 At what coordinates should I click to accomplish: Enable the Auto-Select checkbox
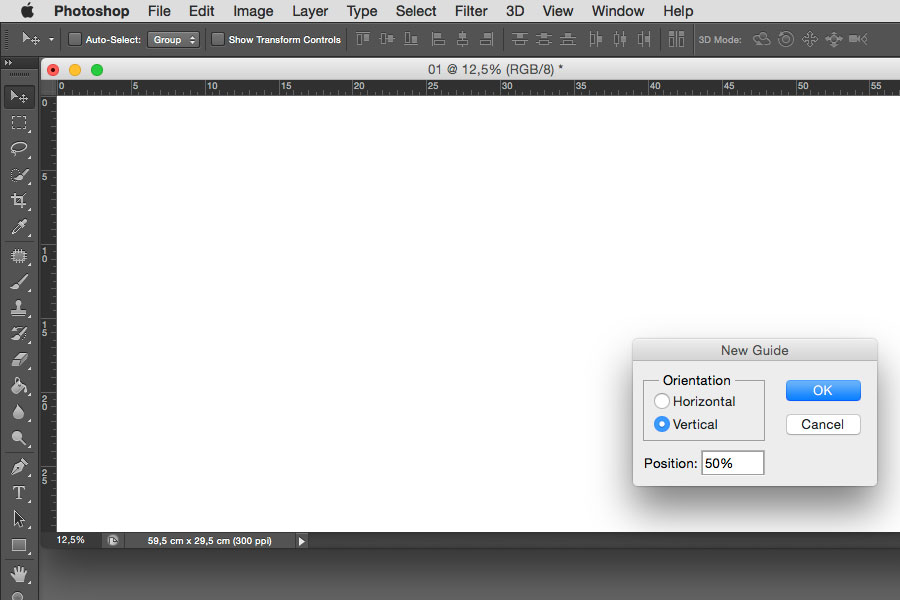pyautogui.click(x=75, y=39)
